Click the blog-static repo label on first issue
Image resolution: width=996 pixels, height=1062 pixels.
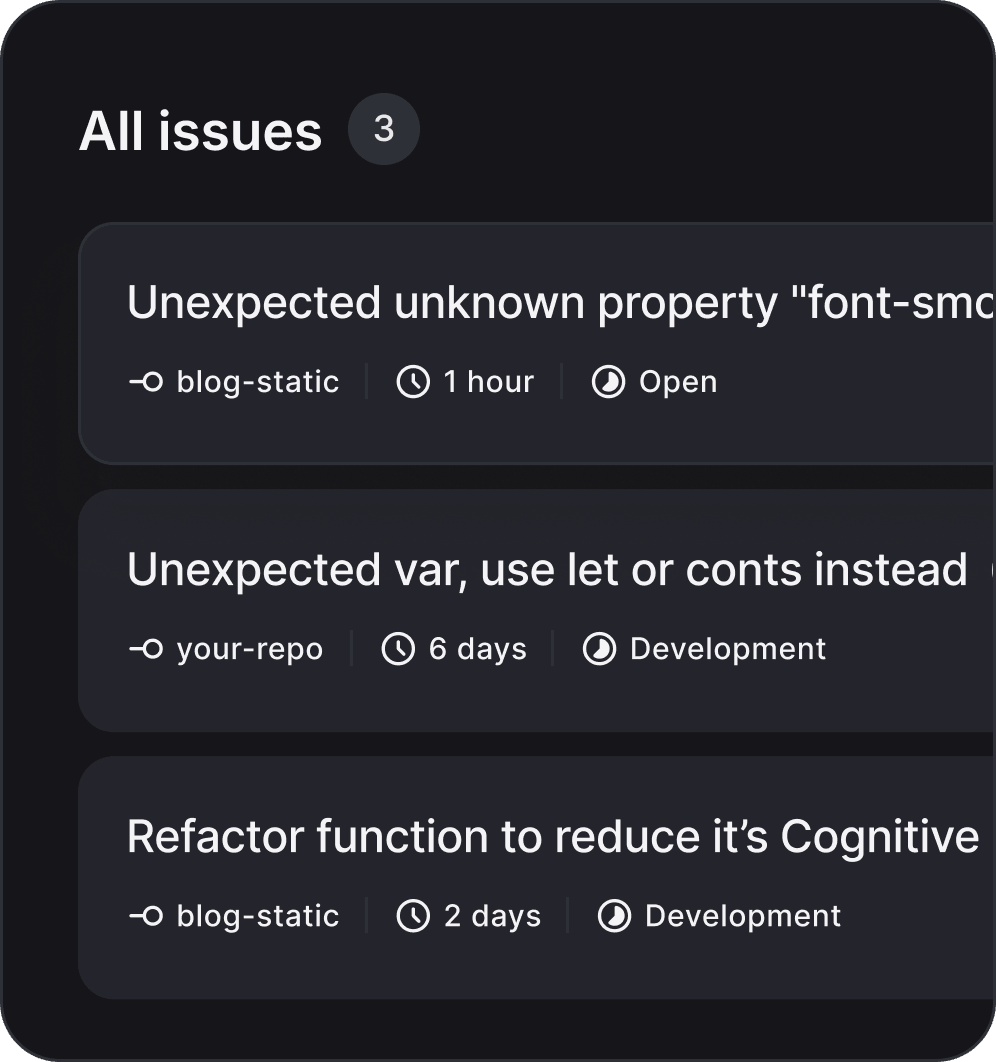pyautogui.click(x=257, y=381)
